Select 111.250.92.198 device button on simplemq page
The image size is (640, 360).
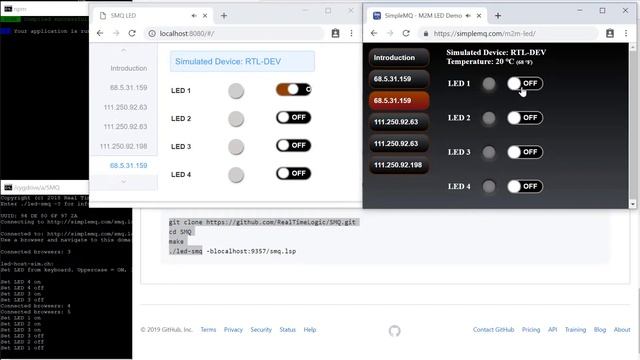pyautogui.click(x=399, y=165)
